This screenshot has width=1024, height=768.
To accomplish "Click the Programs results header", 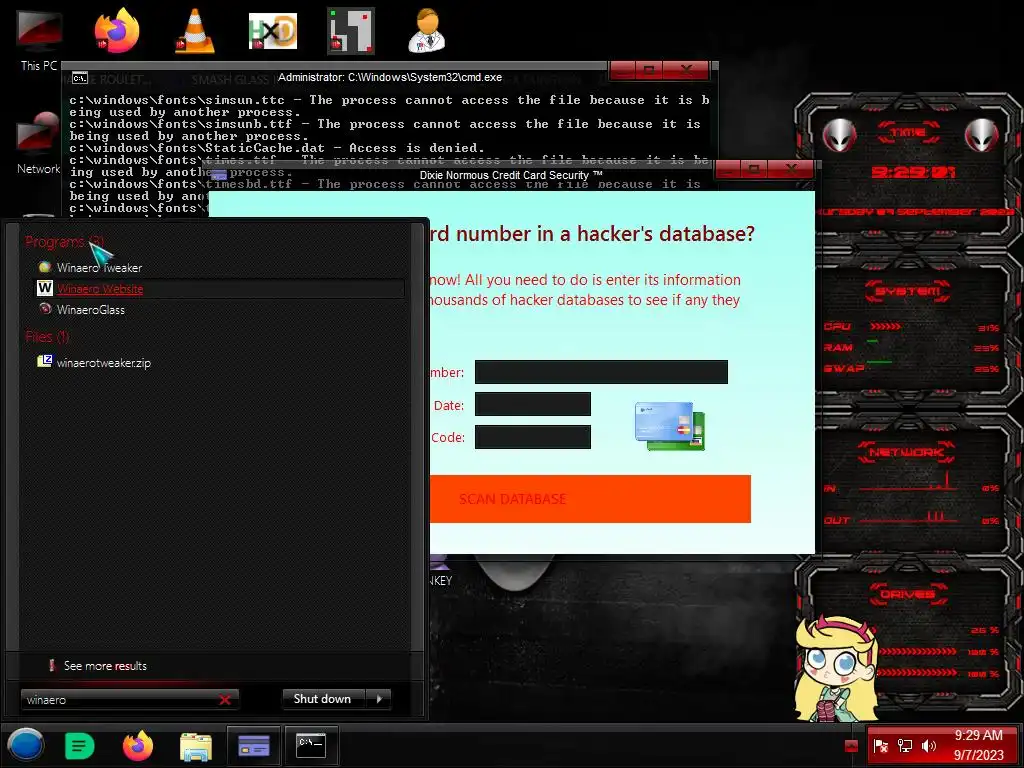I will 64,242.
